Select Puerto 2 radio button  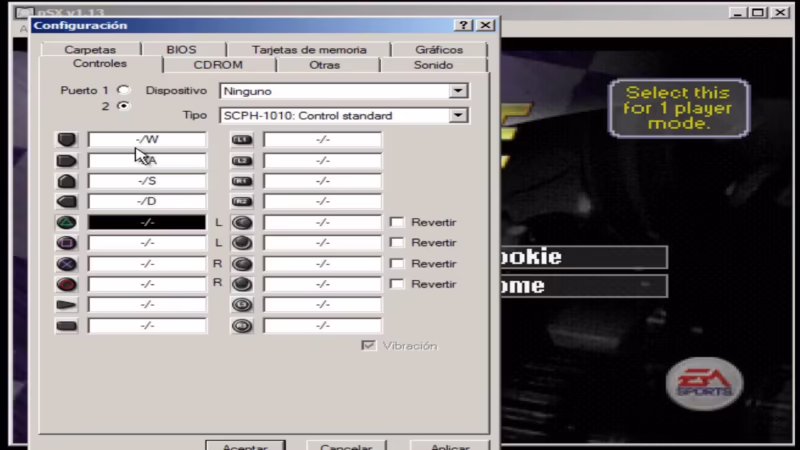tap(124, 106)
